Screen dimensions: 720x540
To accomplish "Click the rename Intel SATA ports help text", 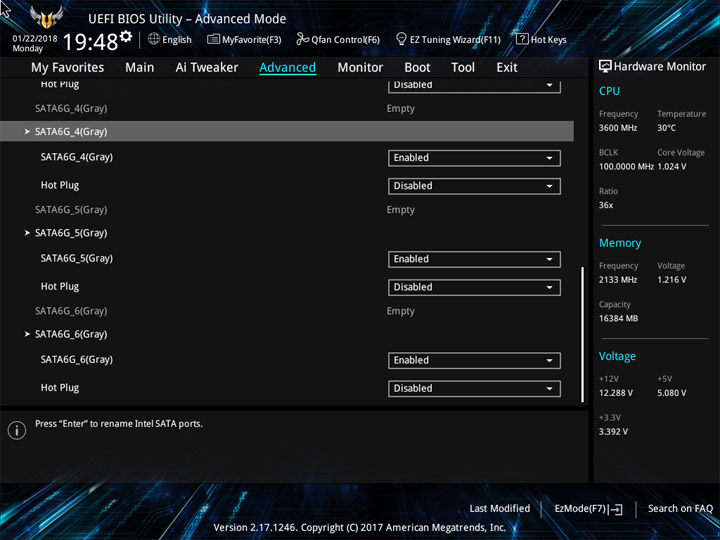I will 119,424.
